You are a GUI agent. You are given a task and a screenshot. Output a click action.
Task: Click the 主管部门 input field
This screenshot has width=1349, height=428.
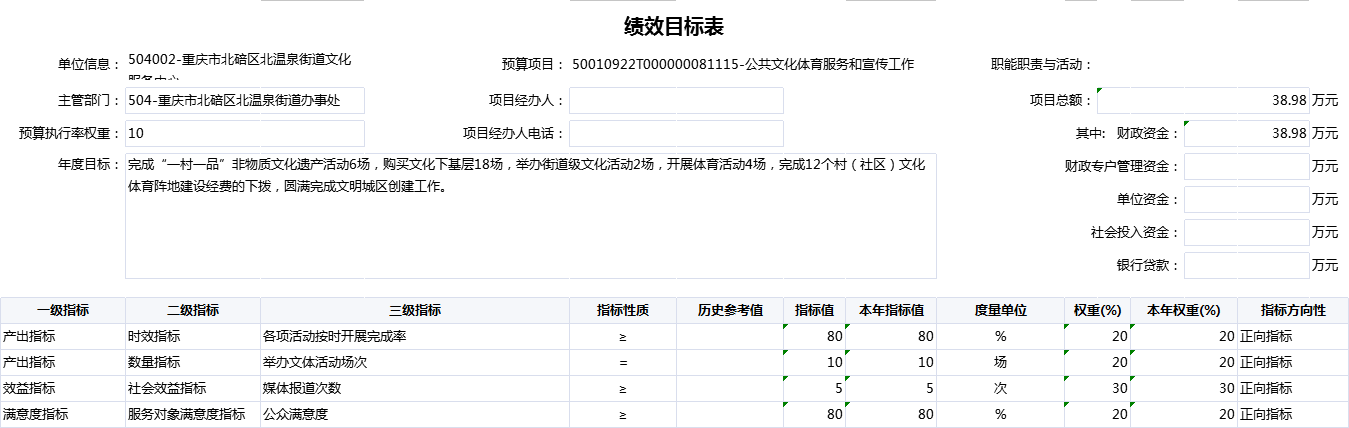(x=244, y=101)
